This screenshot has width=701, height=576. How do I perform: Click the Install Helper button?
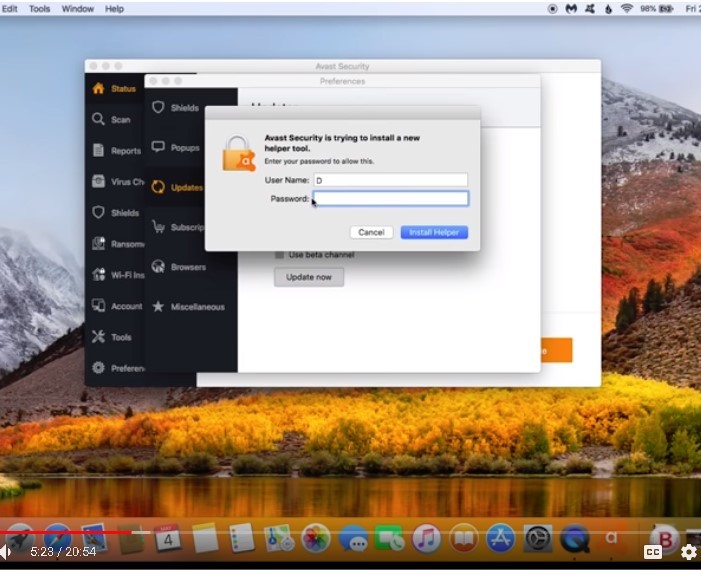click(434, 232)
